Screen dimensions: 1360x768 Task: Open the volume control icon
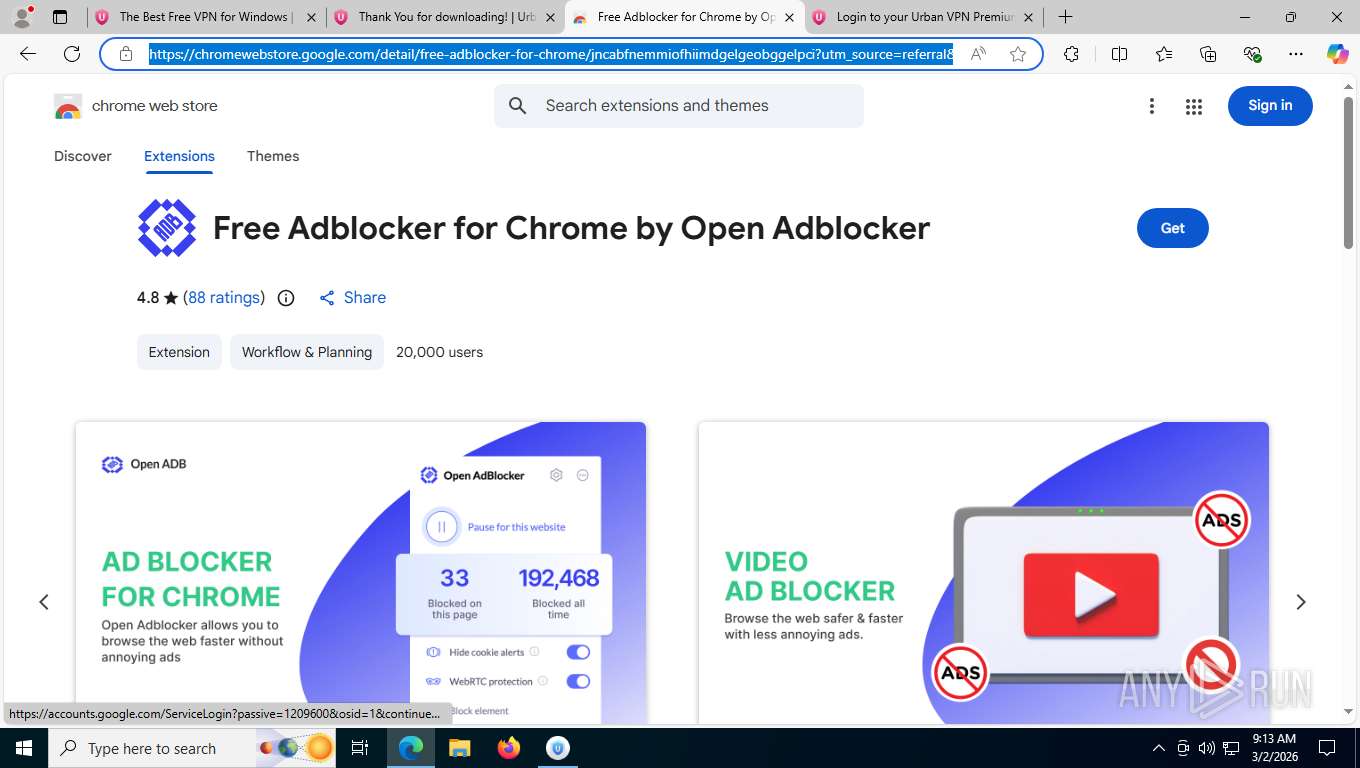click(x=1206, y=748)
